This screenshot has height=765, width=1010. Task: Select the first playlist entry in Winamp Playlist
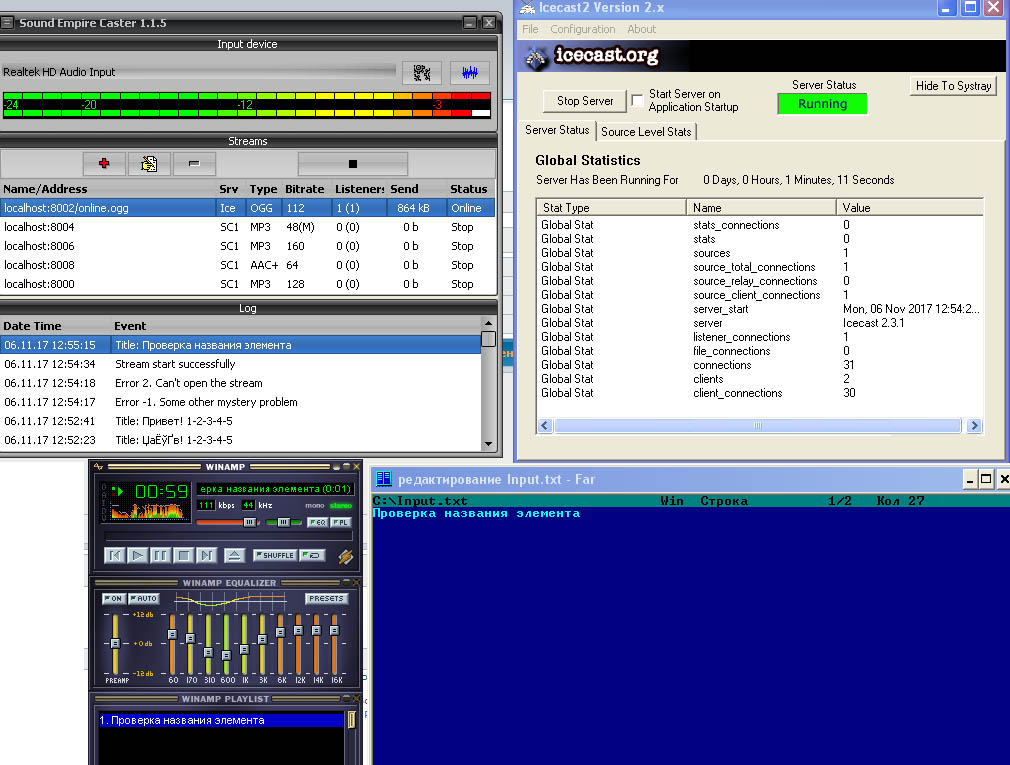pyautogui.click(x=220, y=720)
